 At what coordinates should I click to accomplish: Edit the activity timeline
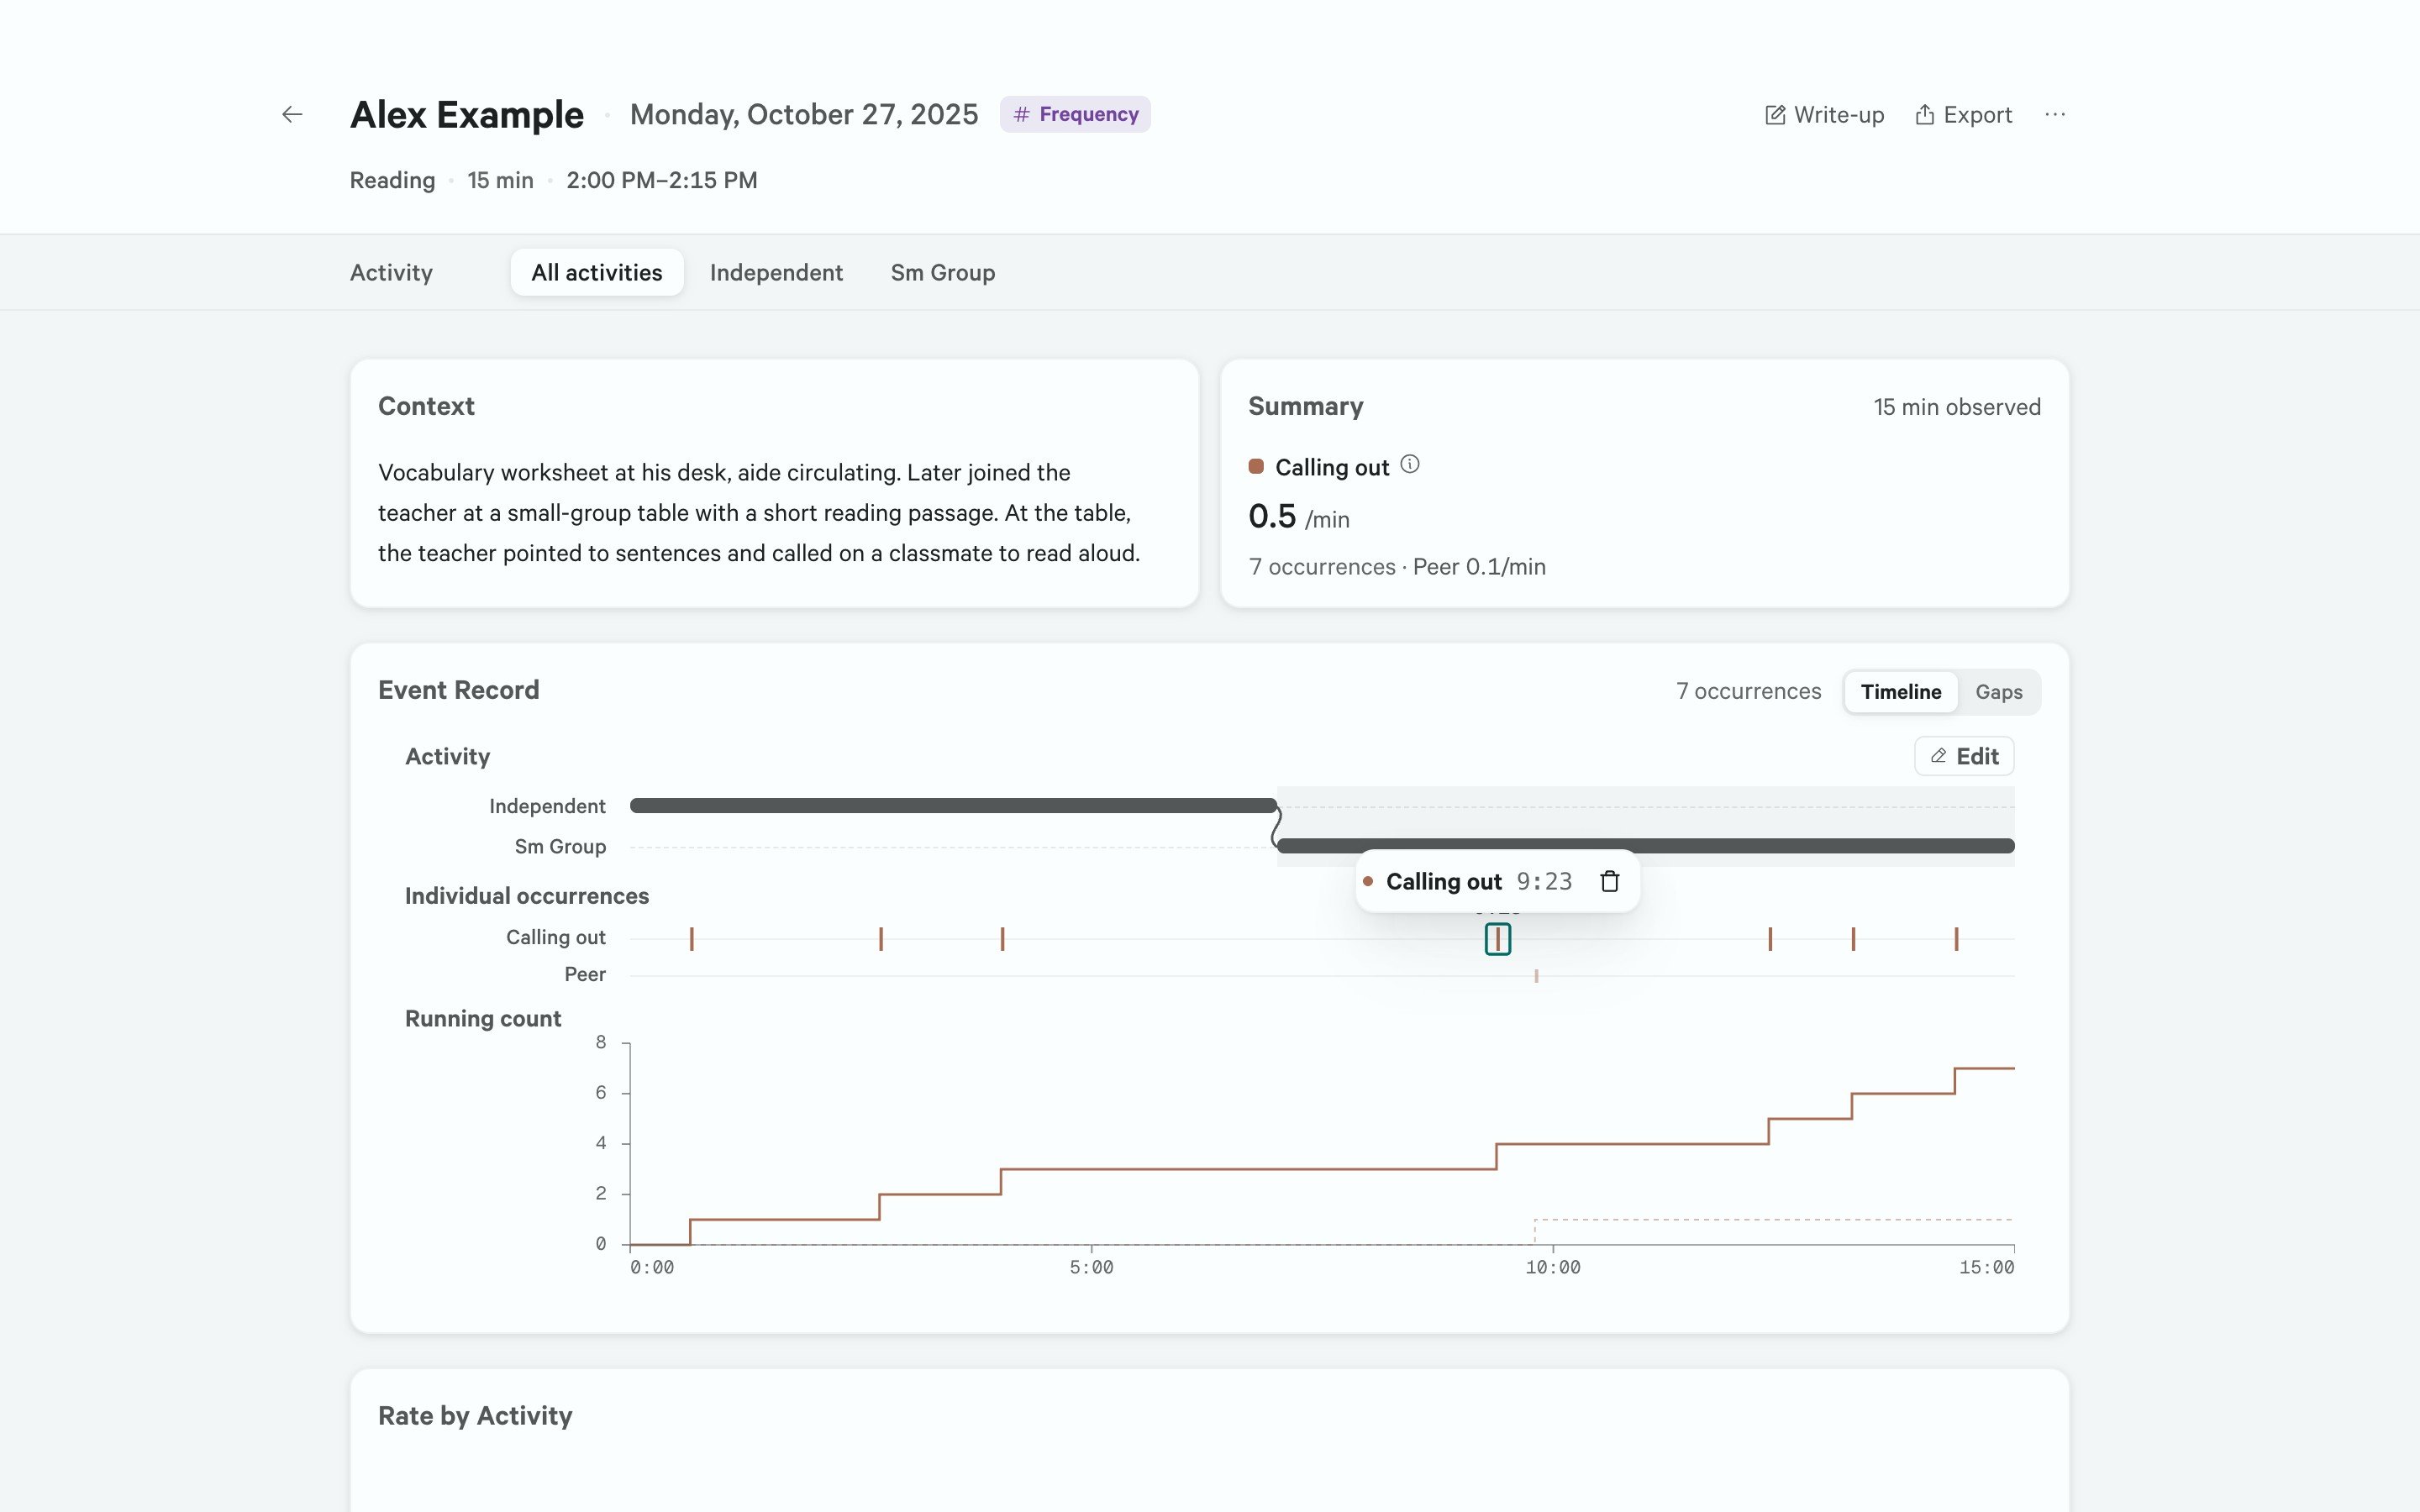pyautogui.click(x=1964, y=756)
